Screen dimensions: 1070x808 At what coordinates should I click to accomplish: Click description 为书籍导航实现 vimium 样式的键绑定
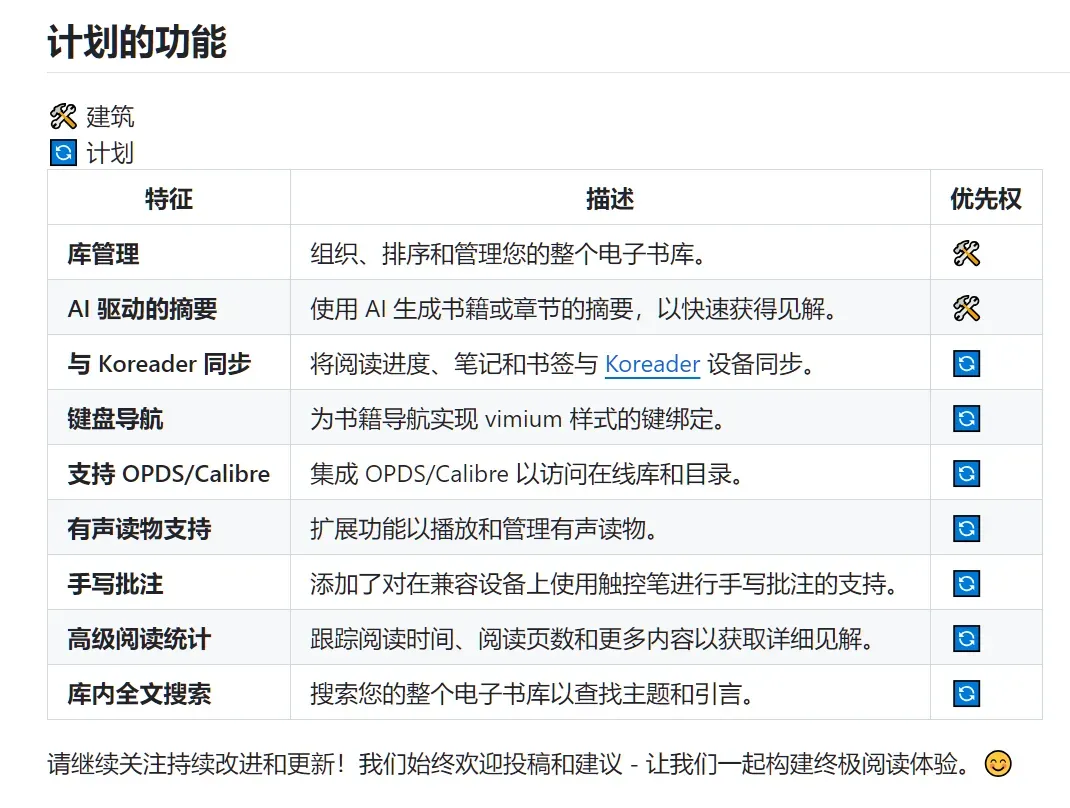click(517, 419)
